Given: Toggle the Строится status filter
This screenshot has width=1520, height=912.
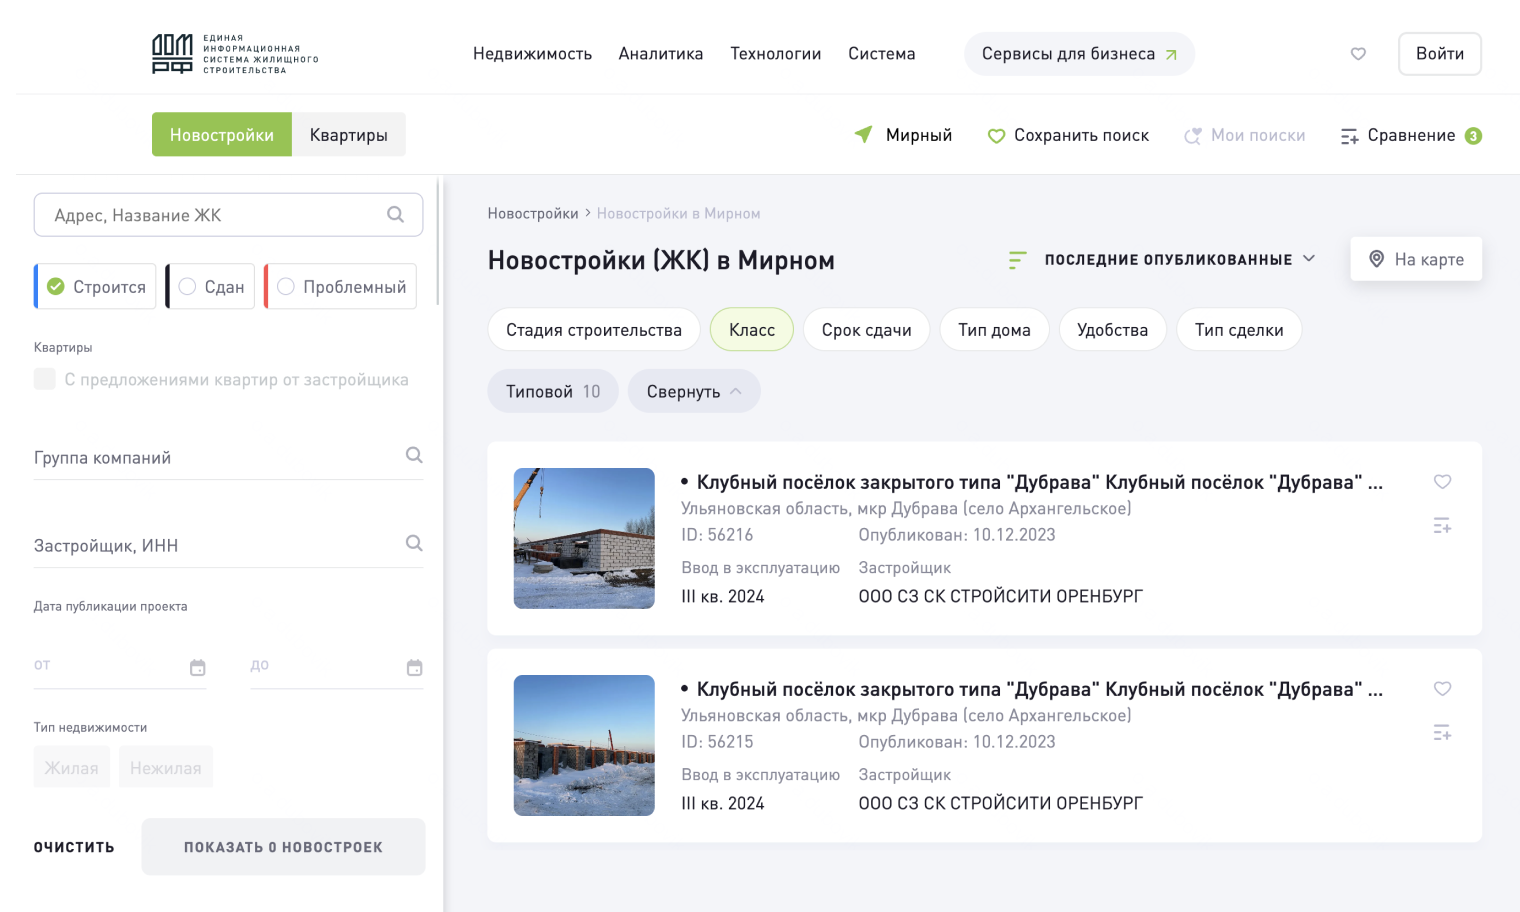Looking at the screenshot, I should [x=97, y=287].
